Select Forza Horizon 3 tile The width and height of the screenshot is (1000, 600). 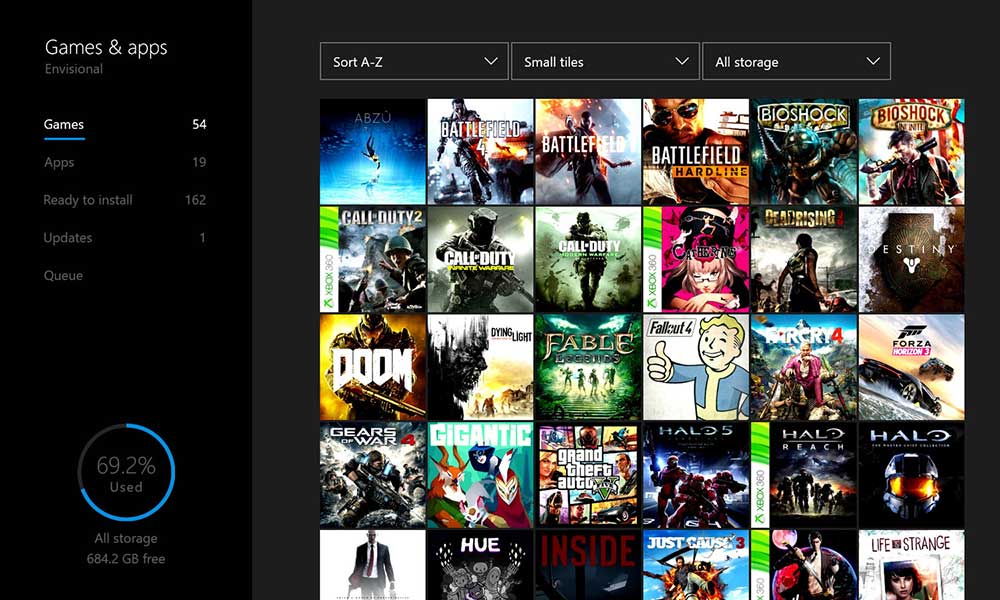(911, 367)
